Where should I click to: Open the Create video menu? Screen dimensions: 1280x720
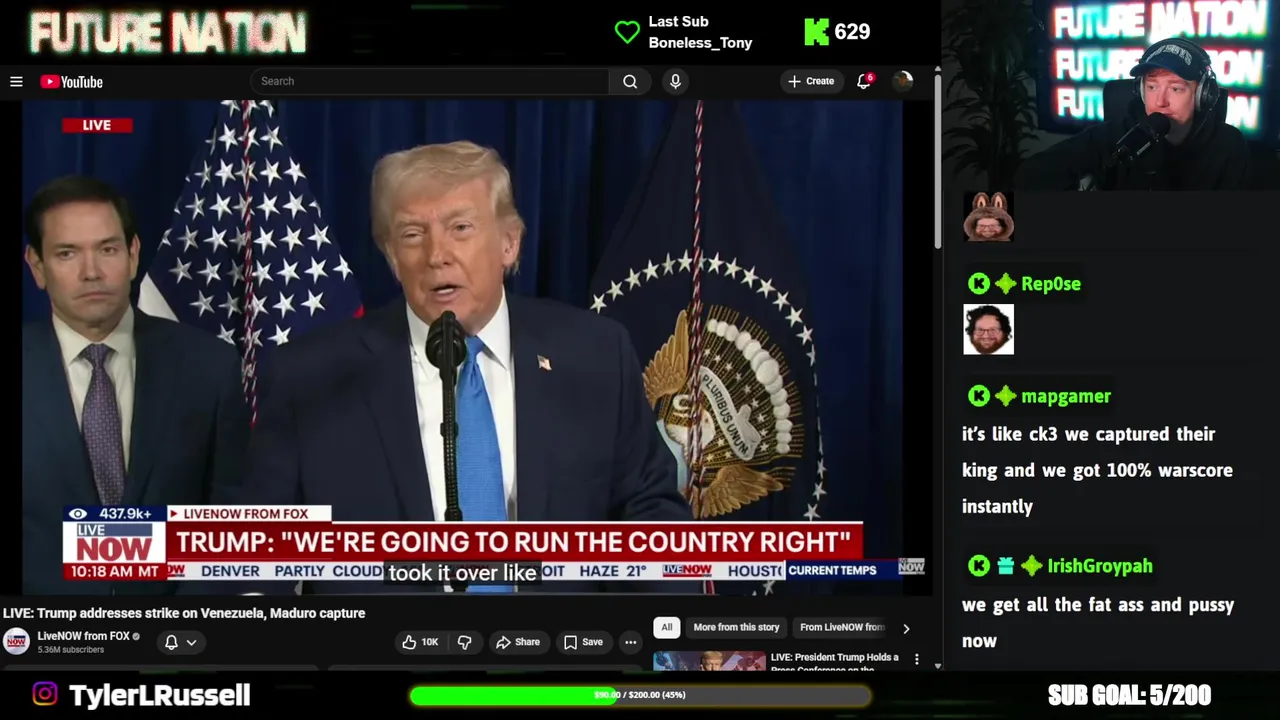point(811,81)
